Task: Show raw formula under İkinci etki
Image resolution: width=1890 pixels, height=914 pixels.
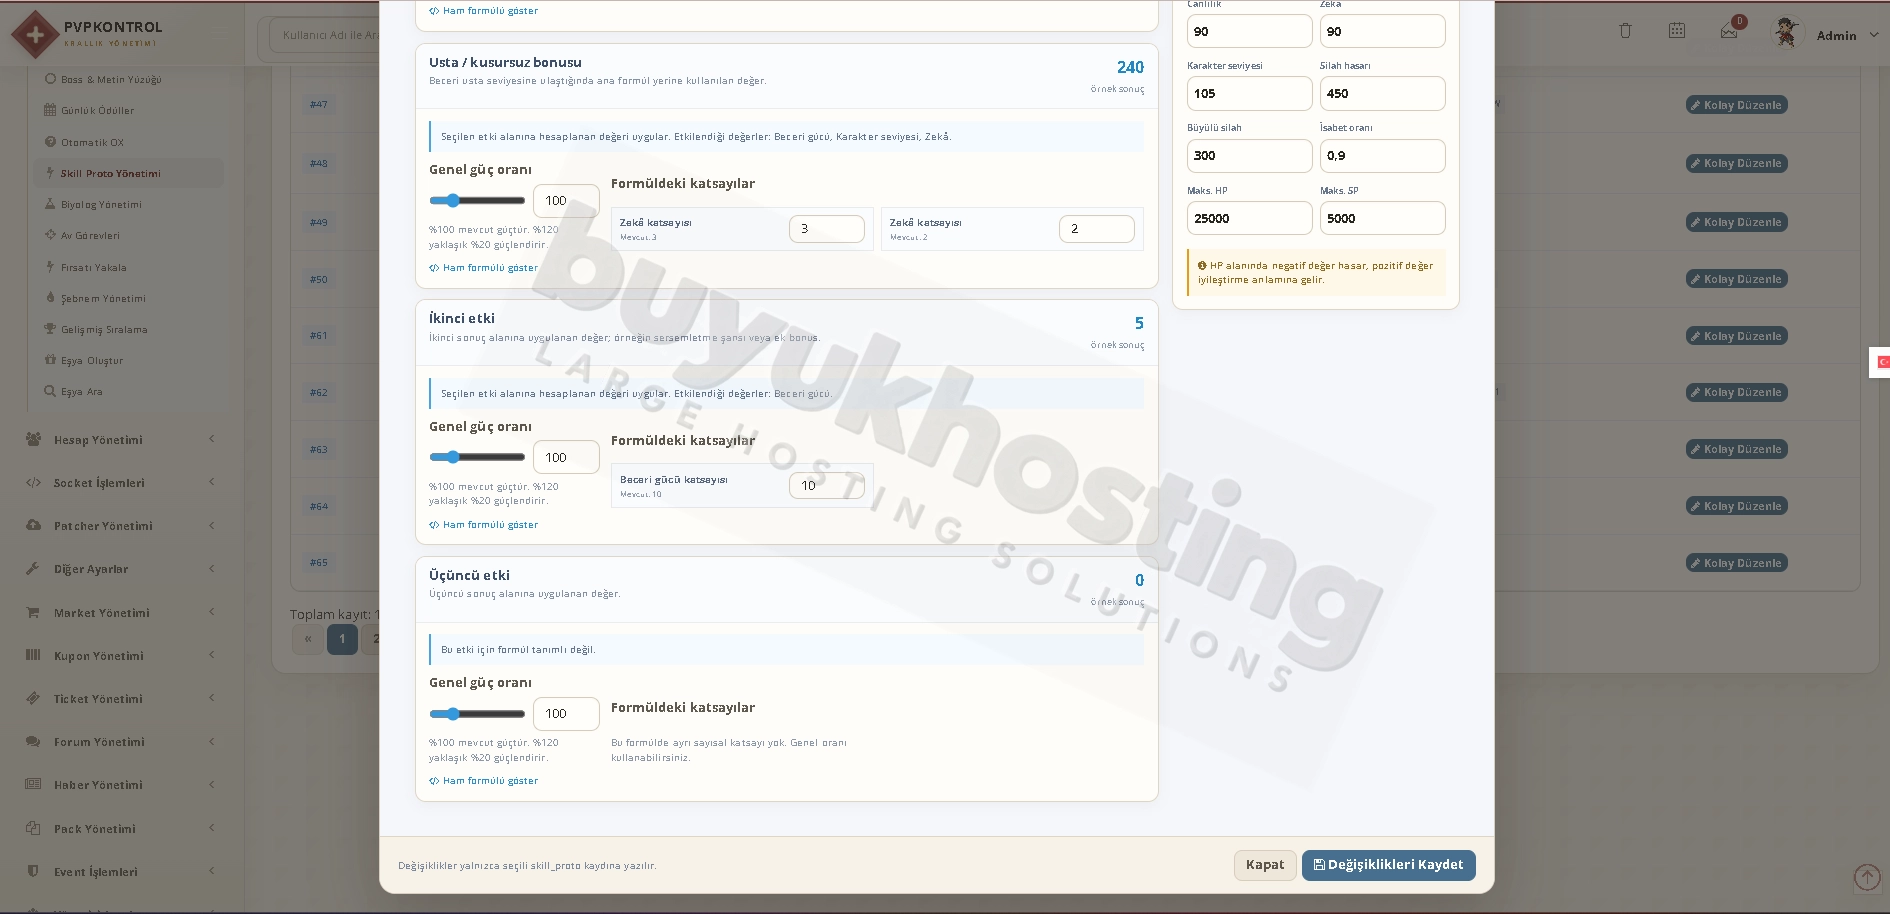Action: point(484,525)
